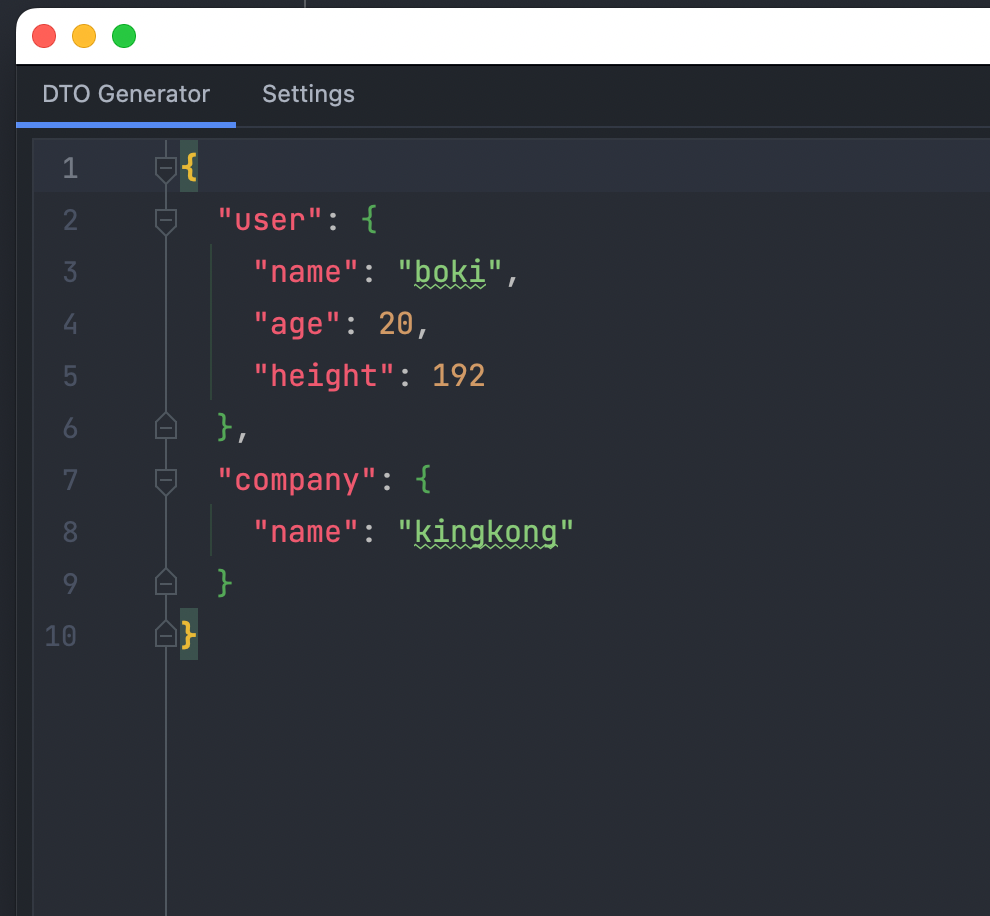
Task: Click line number 10 in the gutter
Action: (61, 636)
